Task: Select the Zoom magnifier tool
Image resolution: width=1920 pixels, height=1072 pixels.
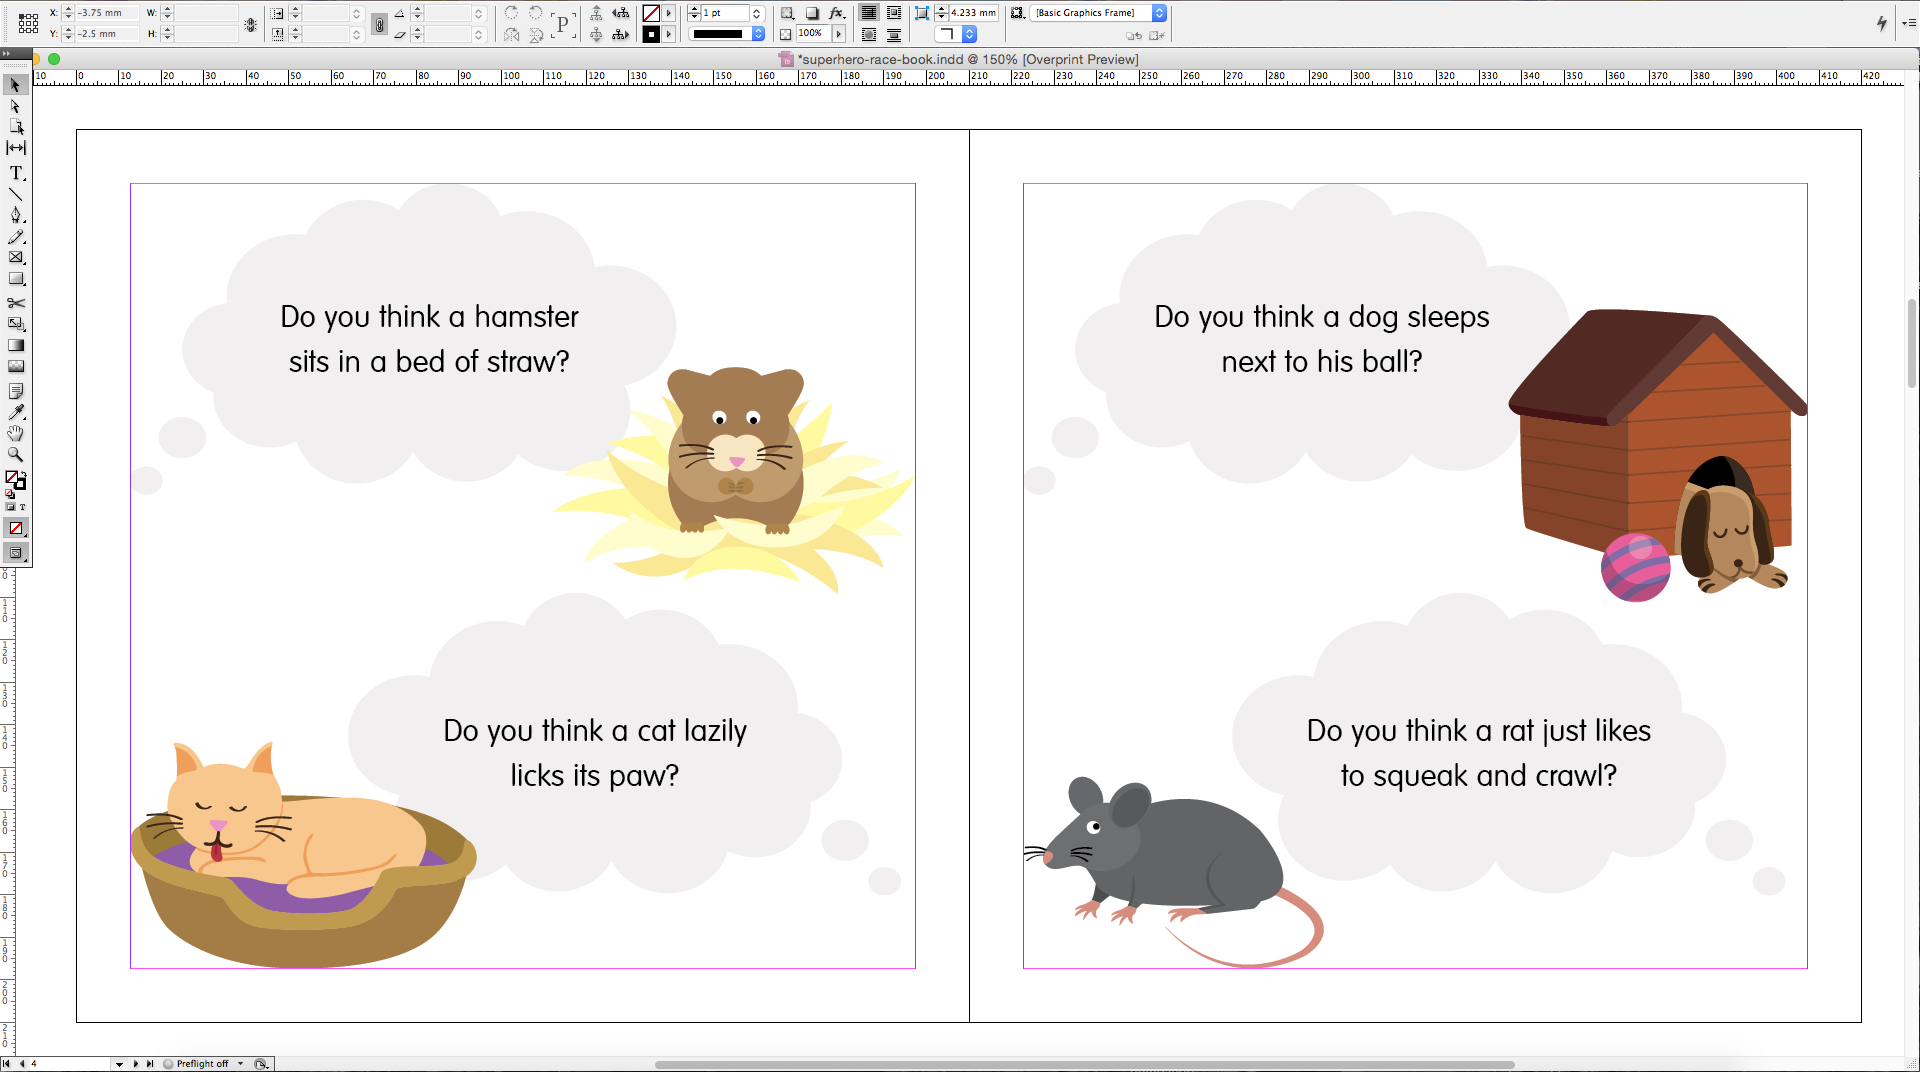Action: coord(16,455)
